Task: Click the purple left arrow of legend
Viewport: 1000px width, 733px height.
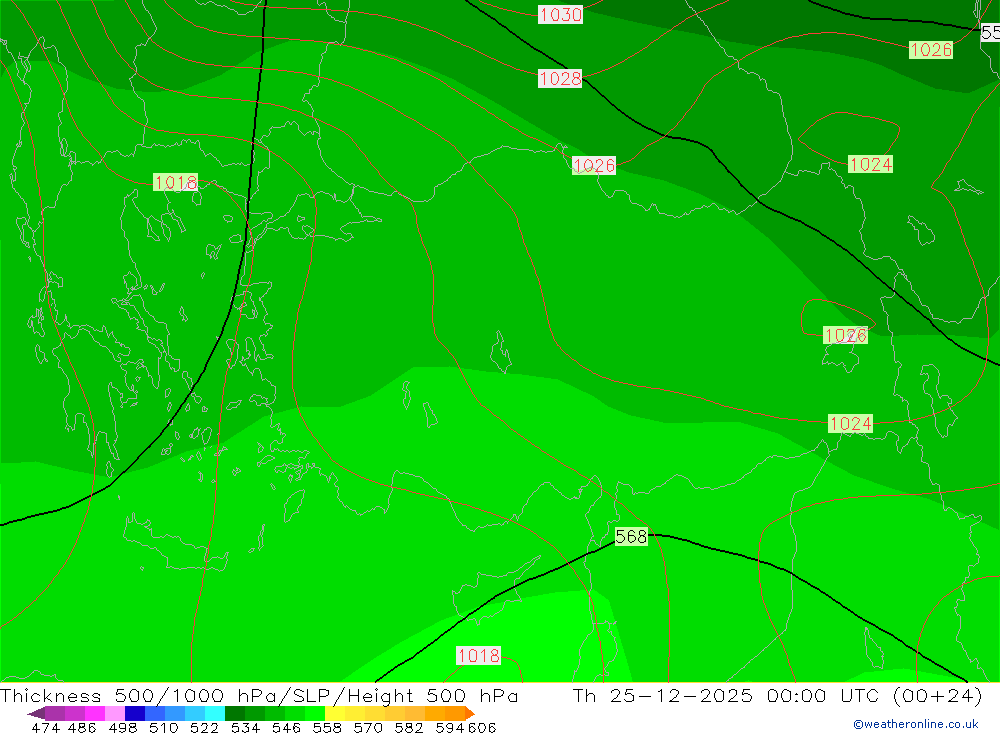Action: point(36,713)
